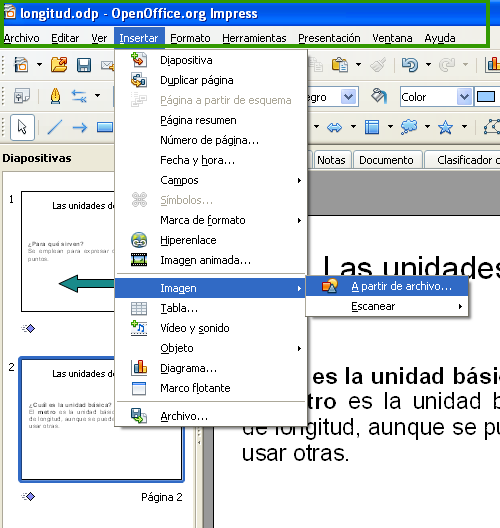Open the Flowchart shapes dropdown arrow
Screen dimensions: 500x528
pos(390,127)
